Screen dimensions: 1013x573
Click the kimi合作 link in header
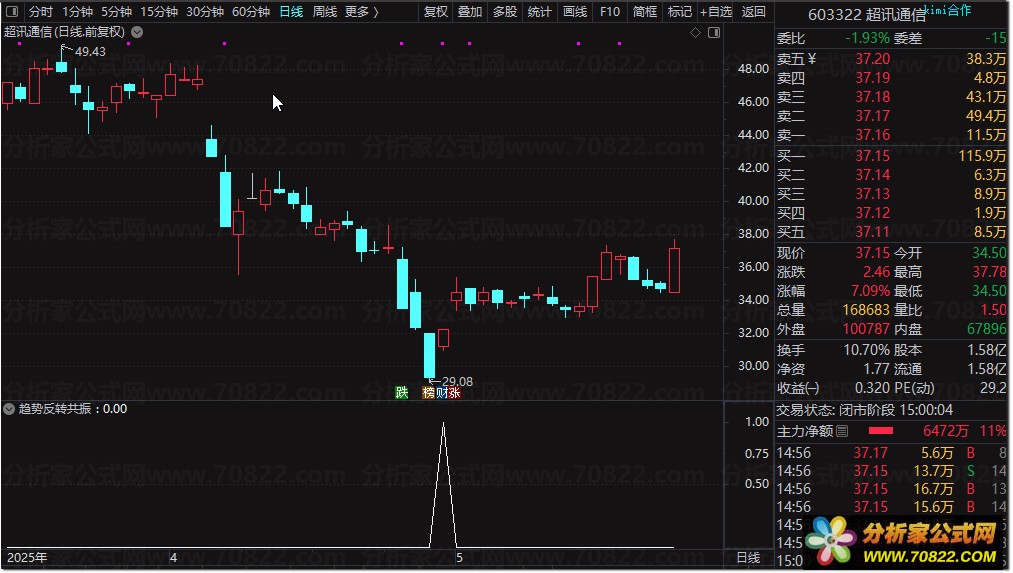click(x=947, y=10)
